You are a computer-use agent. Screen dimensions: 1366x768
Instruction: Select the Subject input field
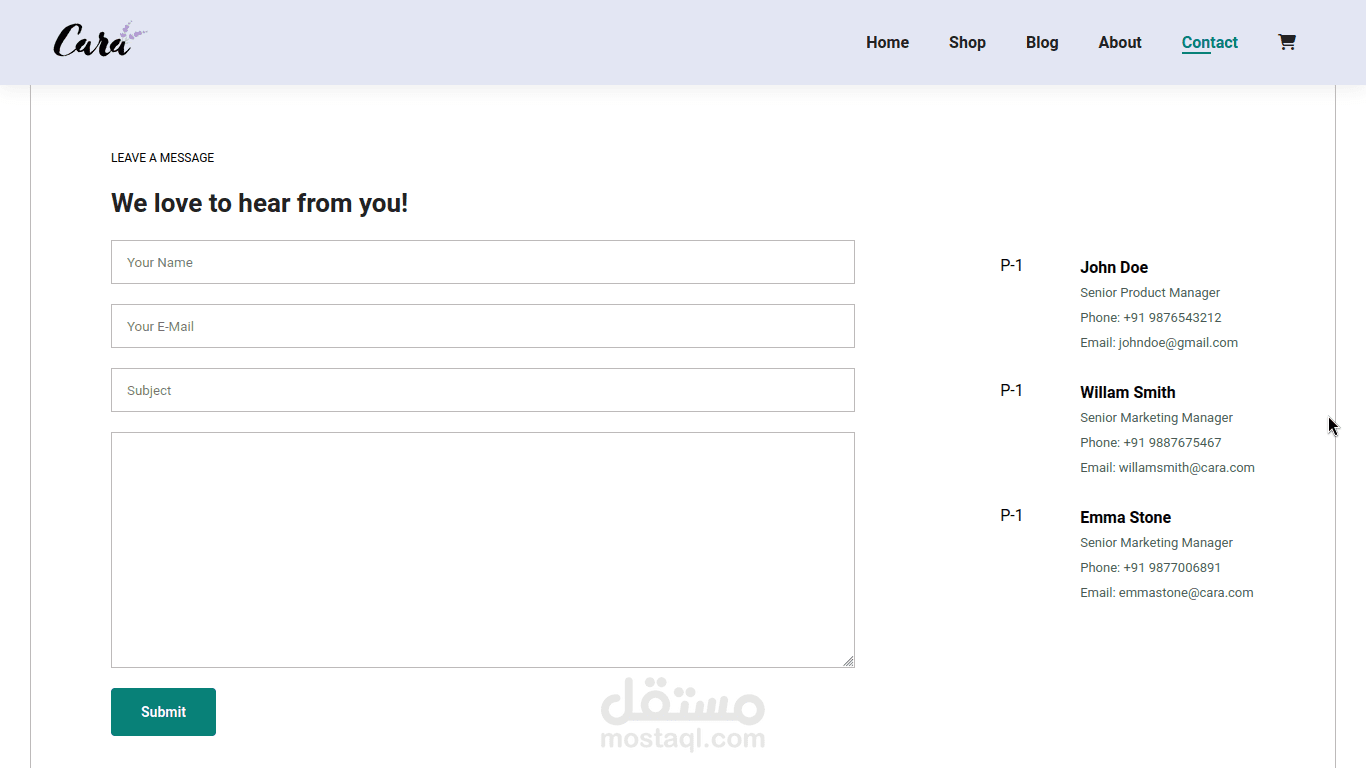click(482, 390)
